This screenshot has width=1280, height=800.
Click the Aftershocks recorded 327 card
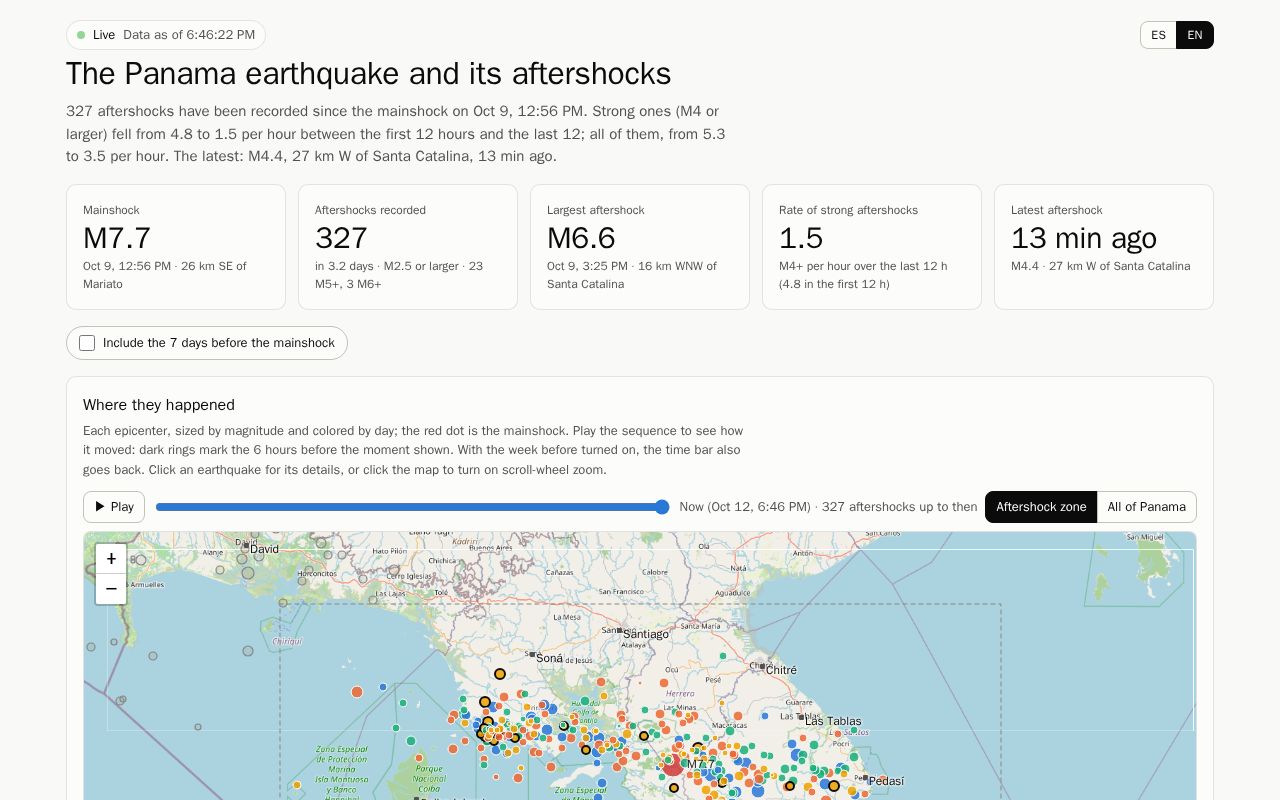[408, 247]
